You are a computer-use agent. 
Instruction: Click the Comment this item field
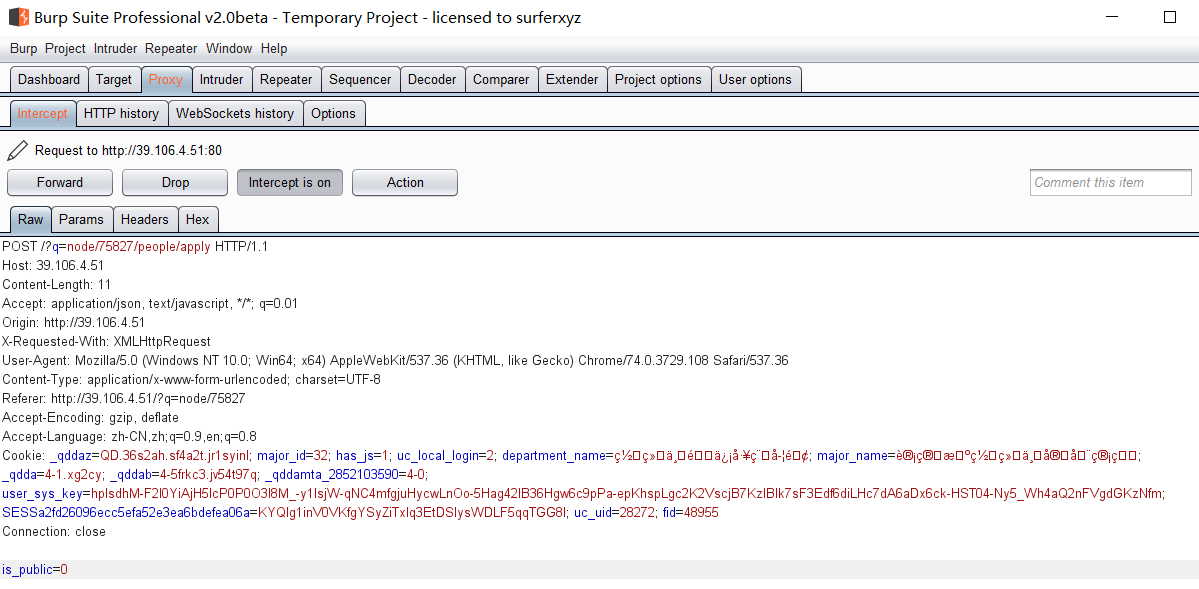[1110, 182]
